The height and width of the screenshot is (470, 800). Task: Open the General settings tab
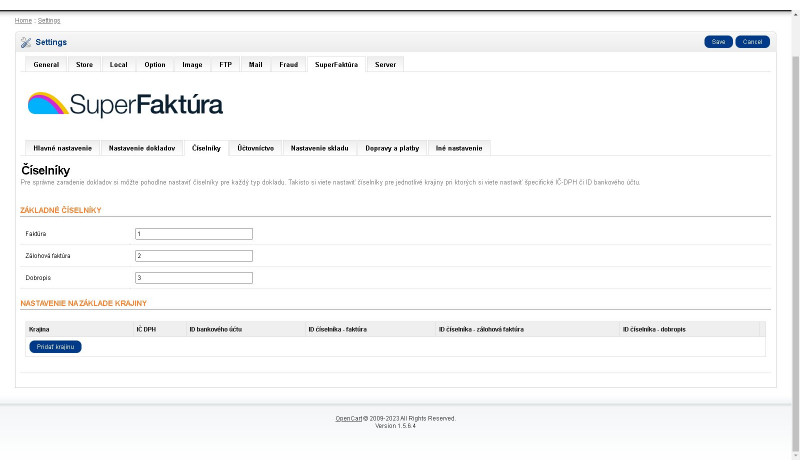click(x=46, y=65)
